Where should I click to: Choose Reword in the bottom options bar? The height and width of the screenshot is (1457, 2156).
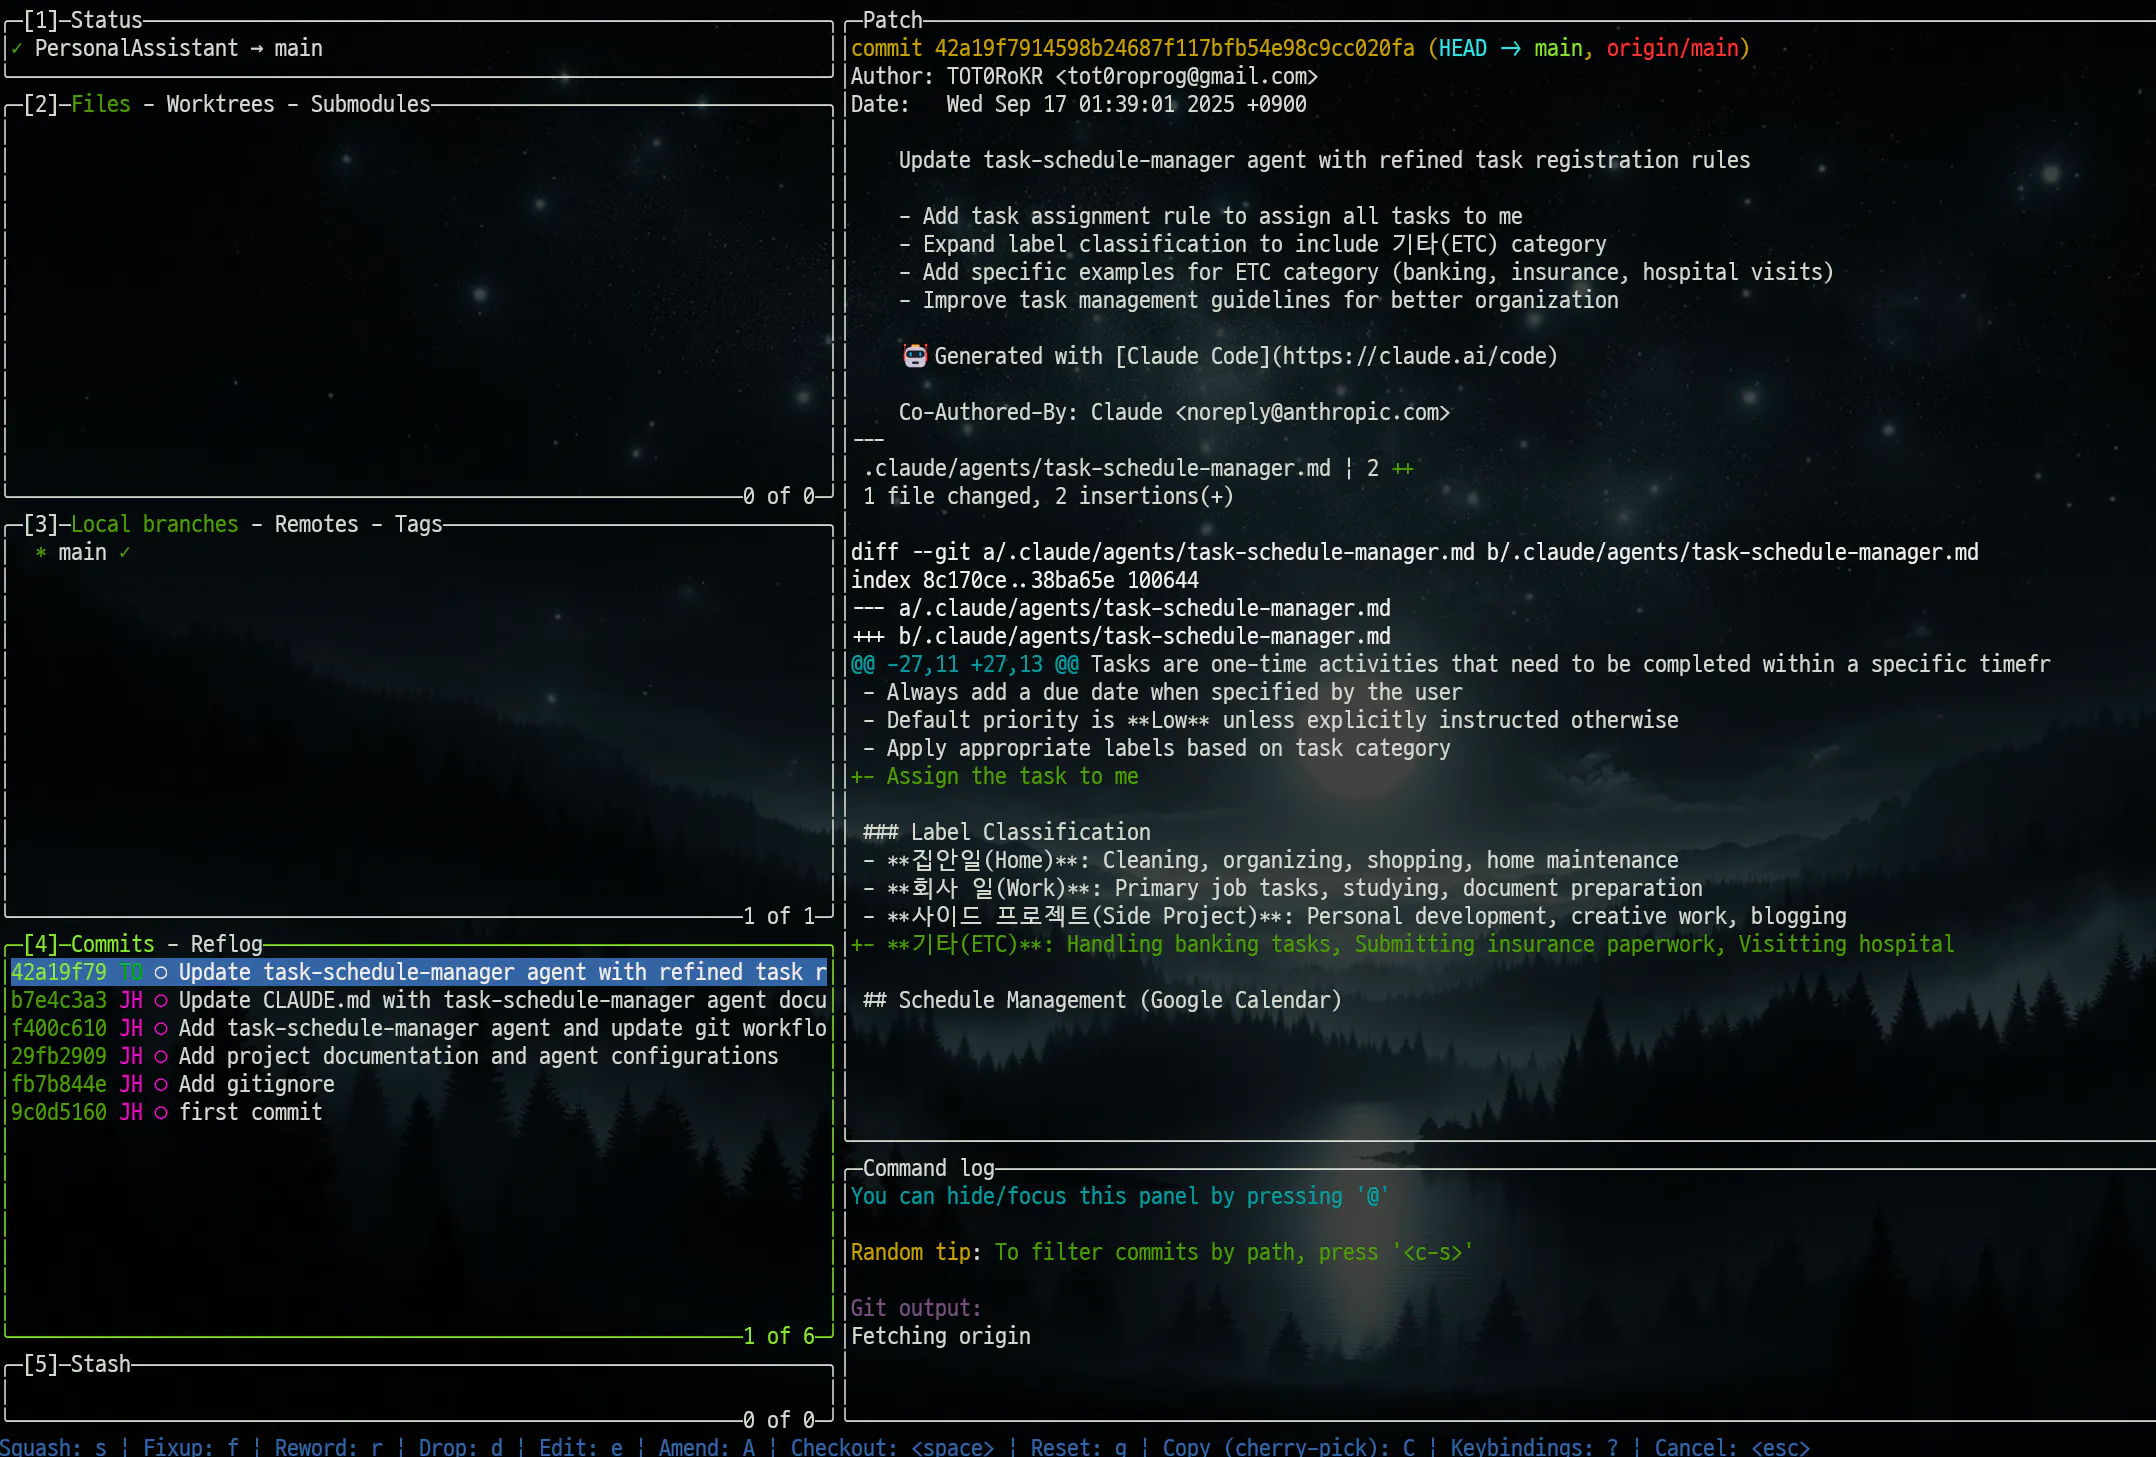329,1447
